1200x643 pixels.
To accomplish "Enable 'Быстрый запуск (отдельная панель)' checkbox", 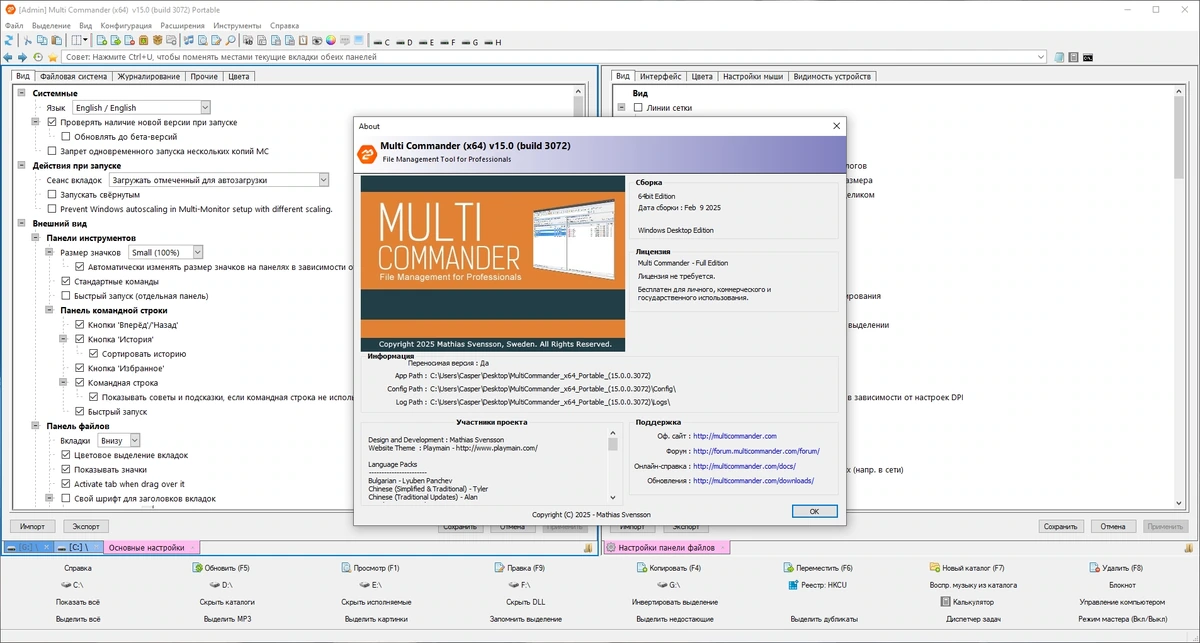I will click(x=66, y=296).
